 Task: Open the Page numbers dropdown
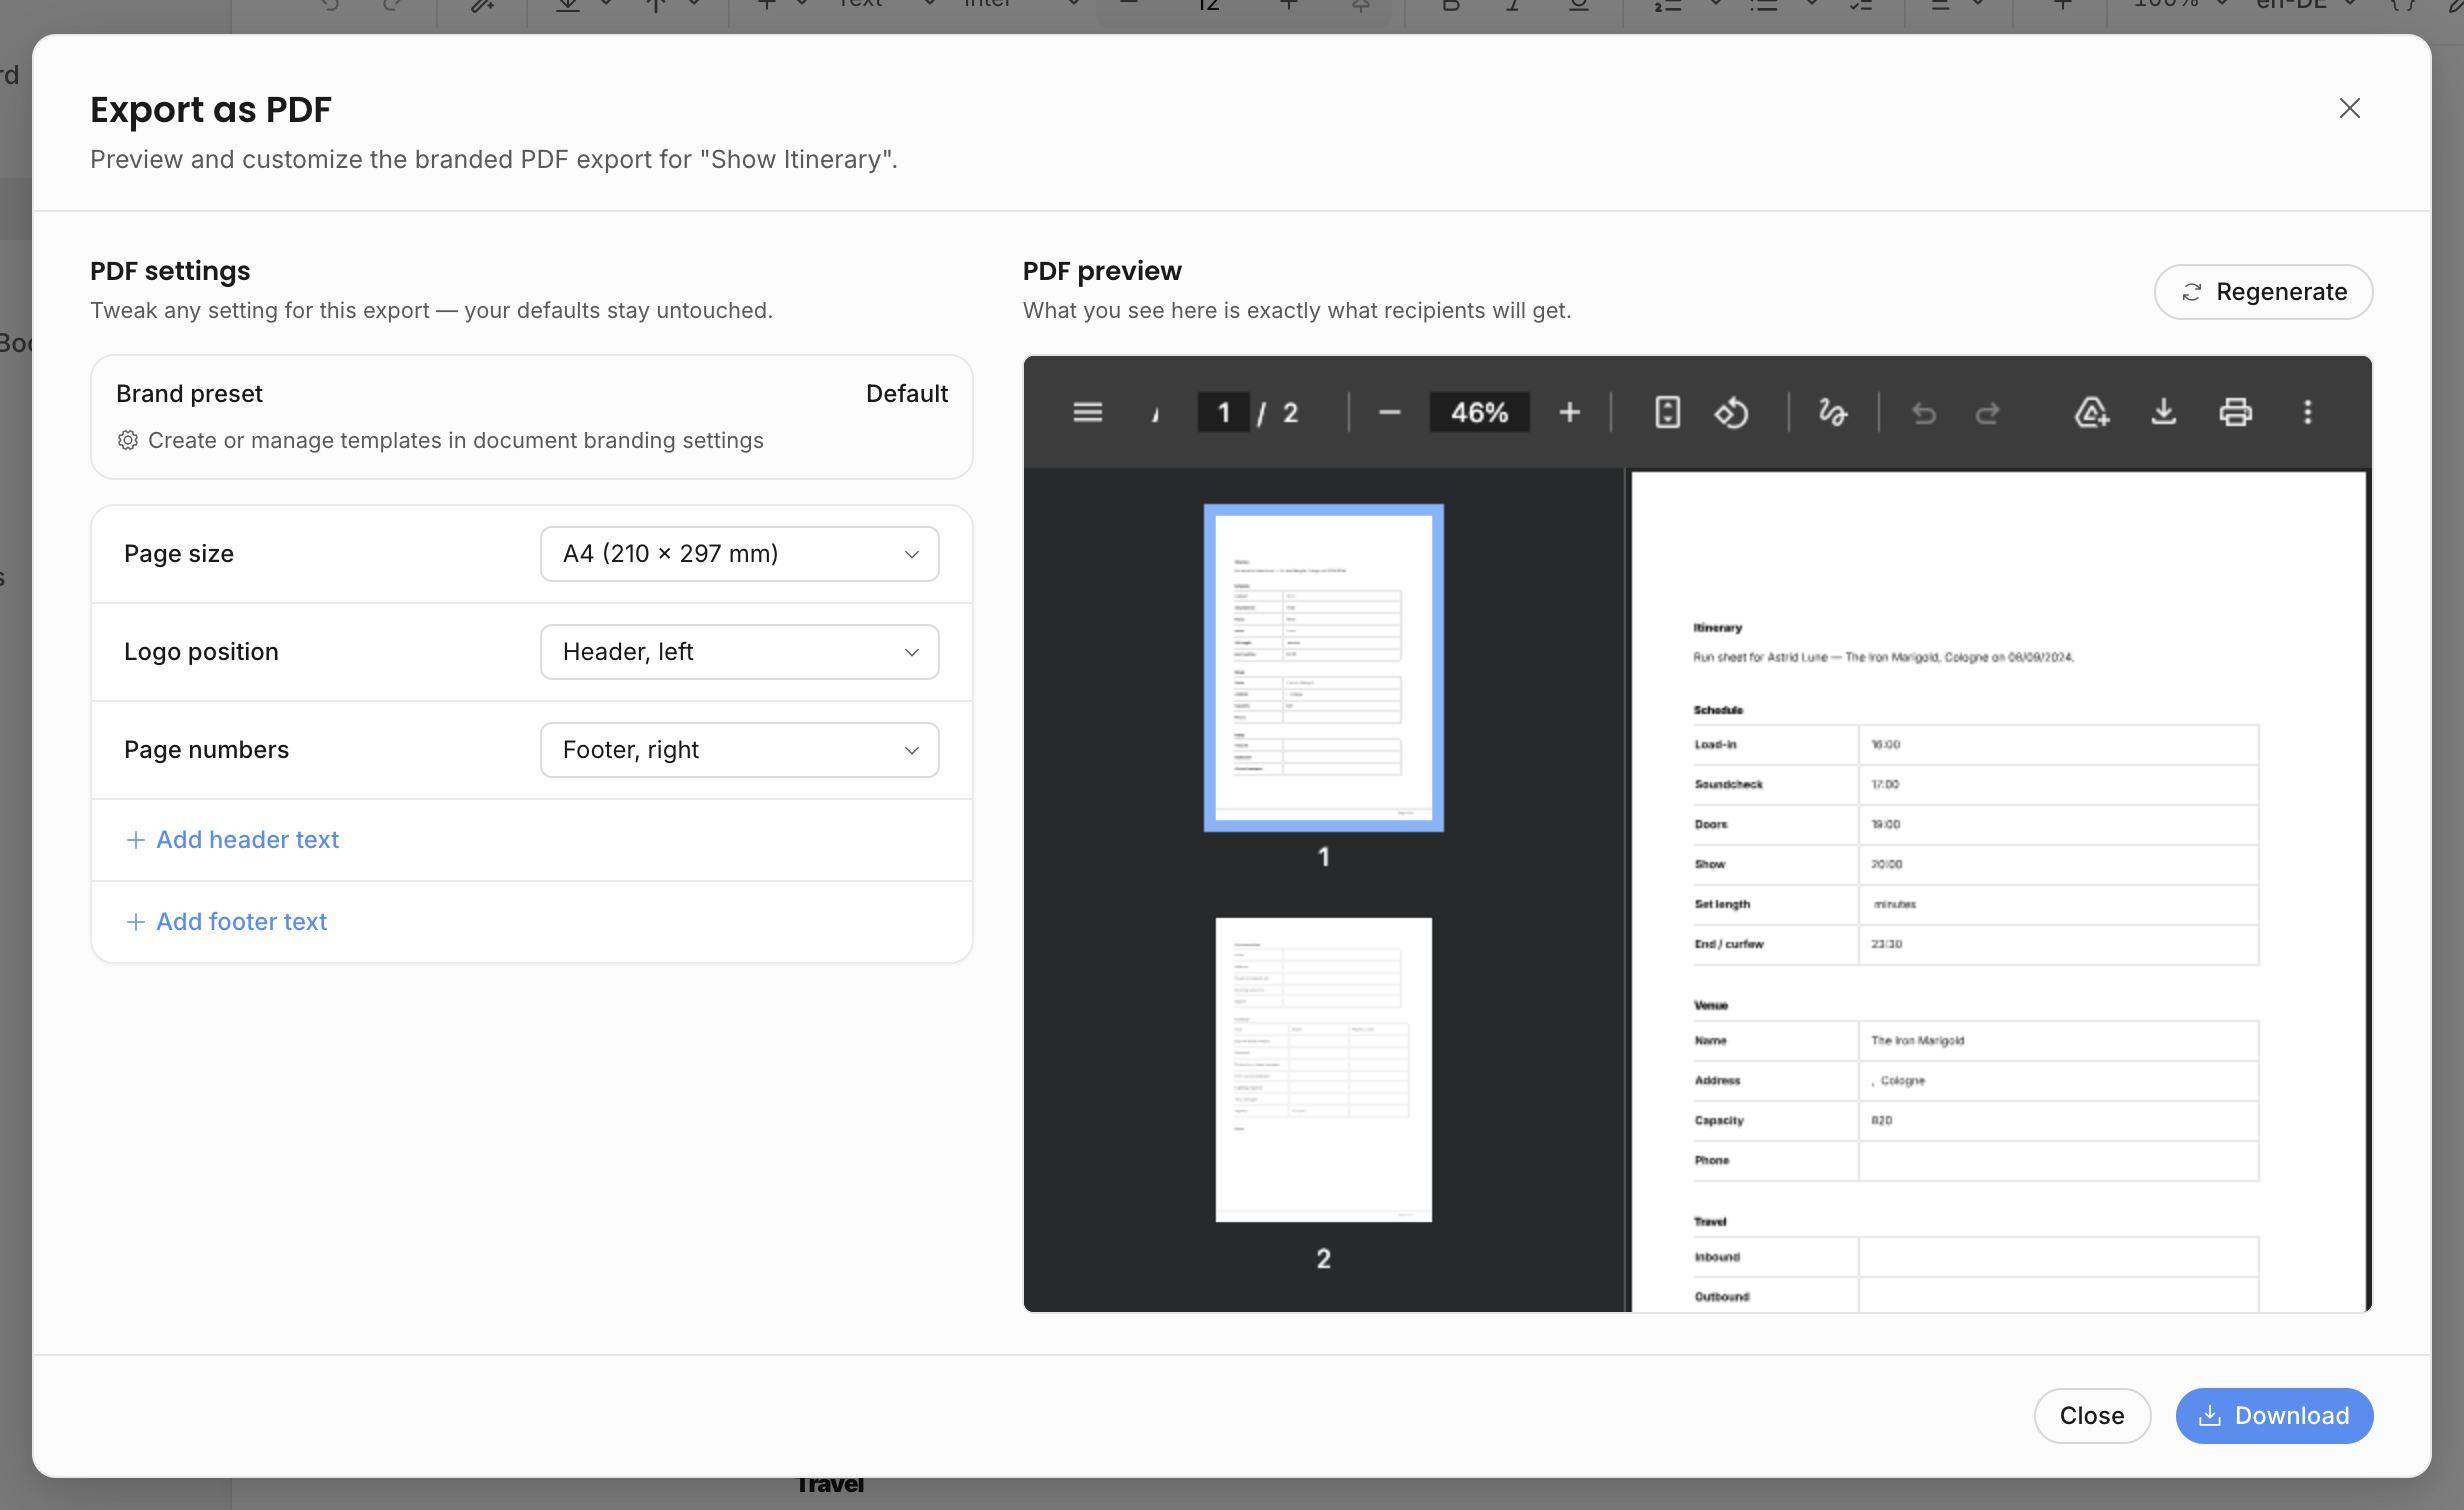[x=739, y=750]
